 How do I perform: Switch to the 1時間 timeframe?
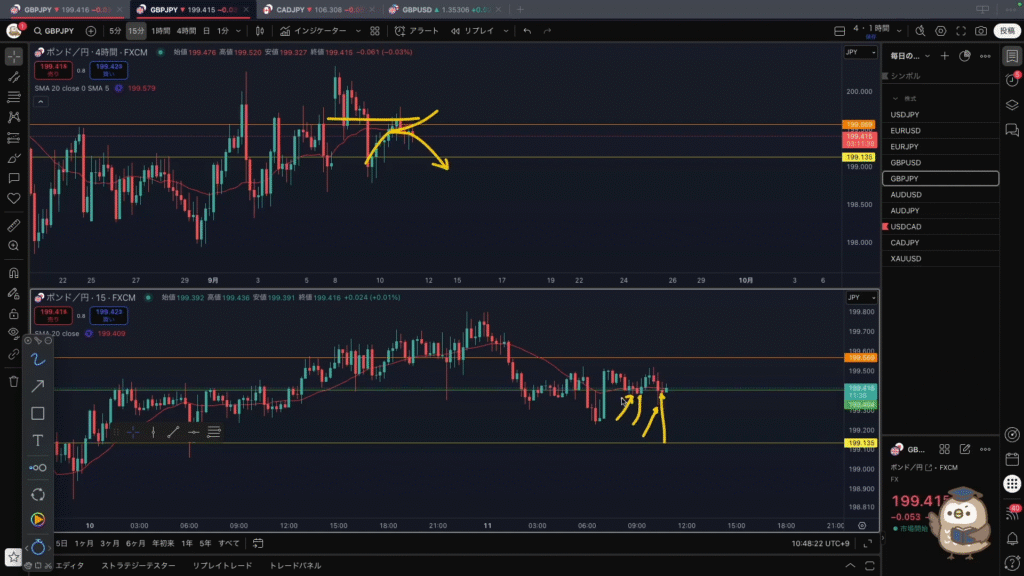coord(161,31)
